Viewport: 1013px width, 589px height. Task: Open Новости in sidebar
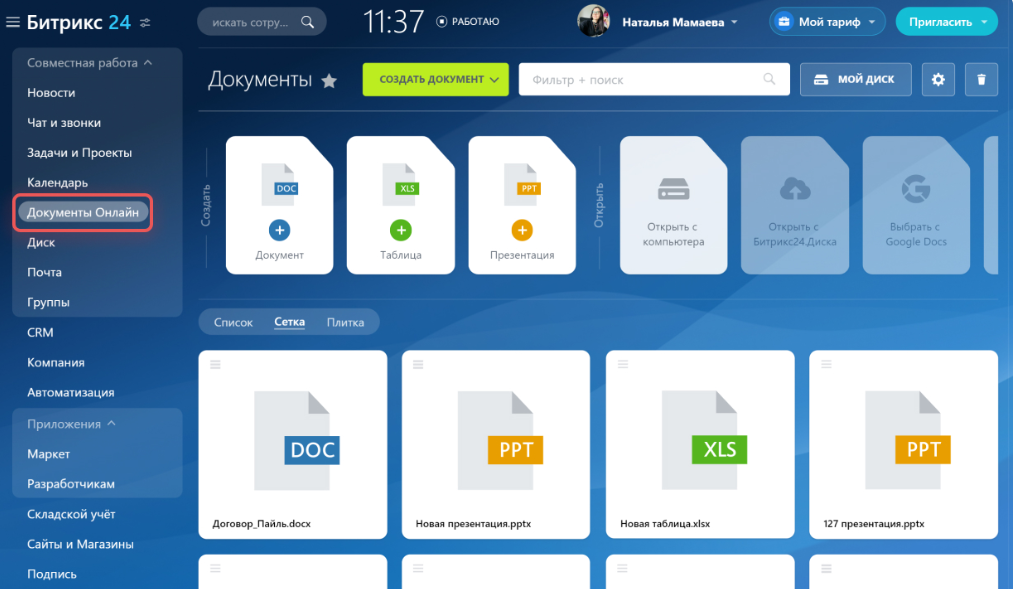pos(51,93)
